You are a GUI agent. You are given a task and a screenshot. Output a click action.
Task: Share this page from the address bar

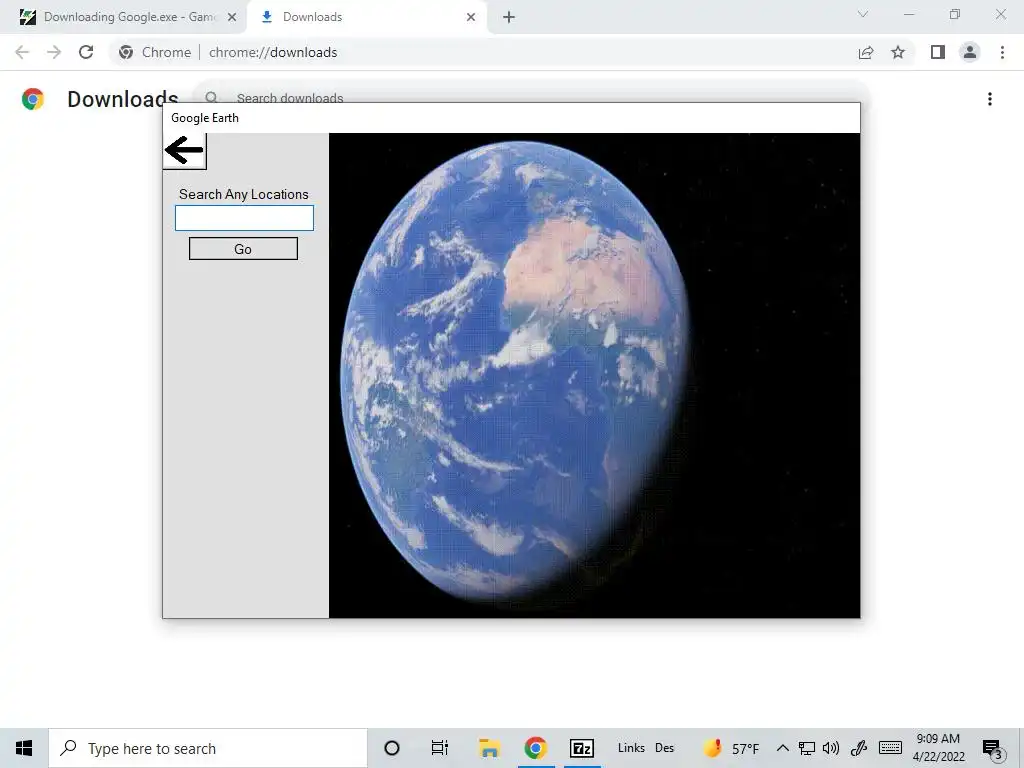(x=866, y=52)
